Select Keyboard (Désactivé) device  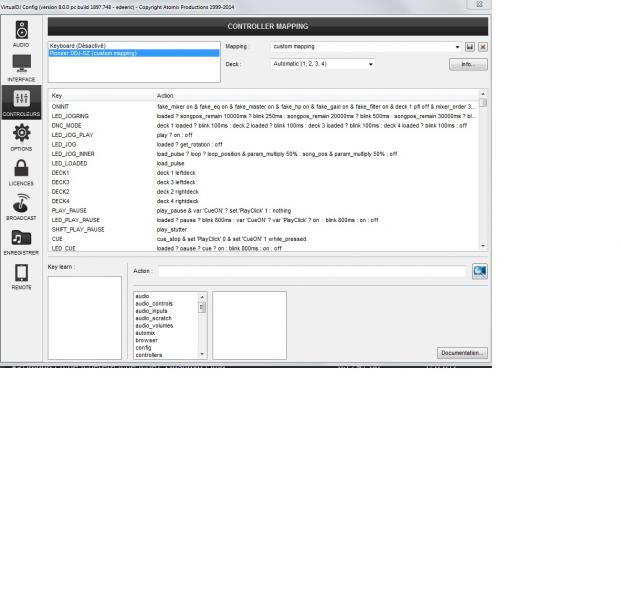pos(134,46)
